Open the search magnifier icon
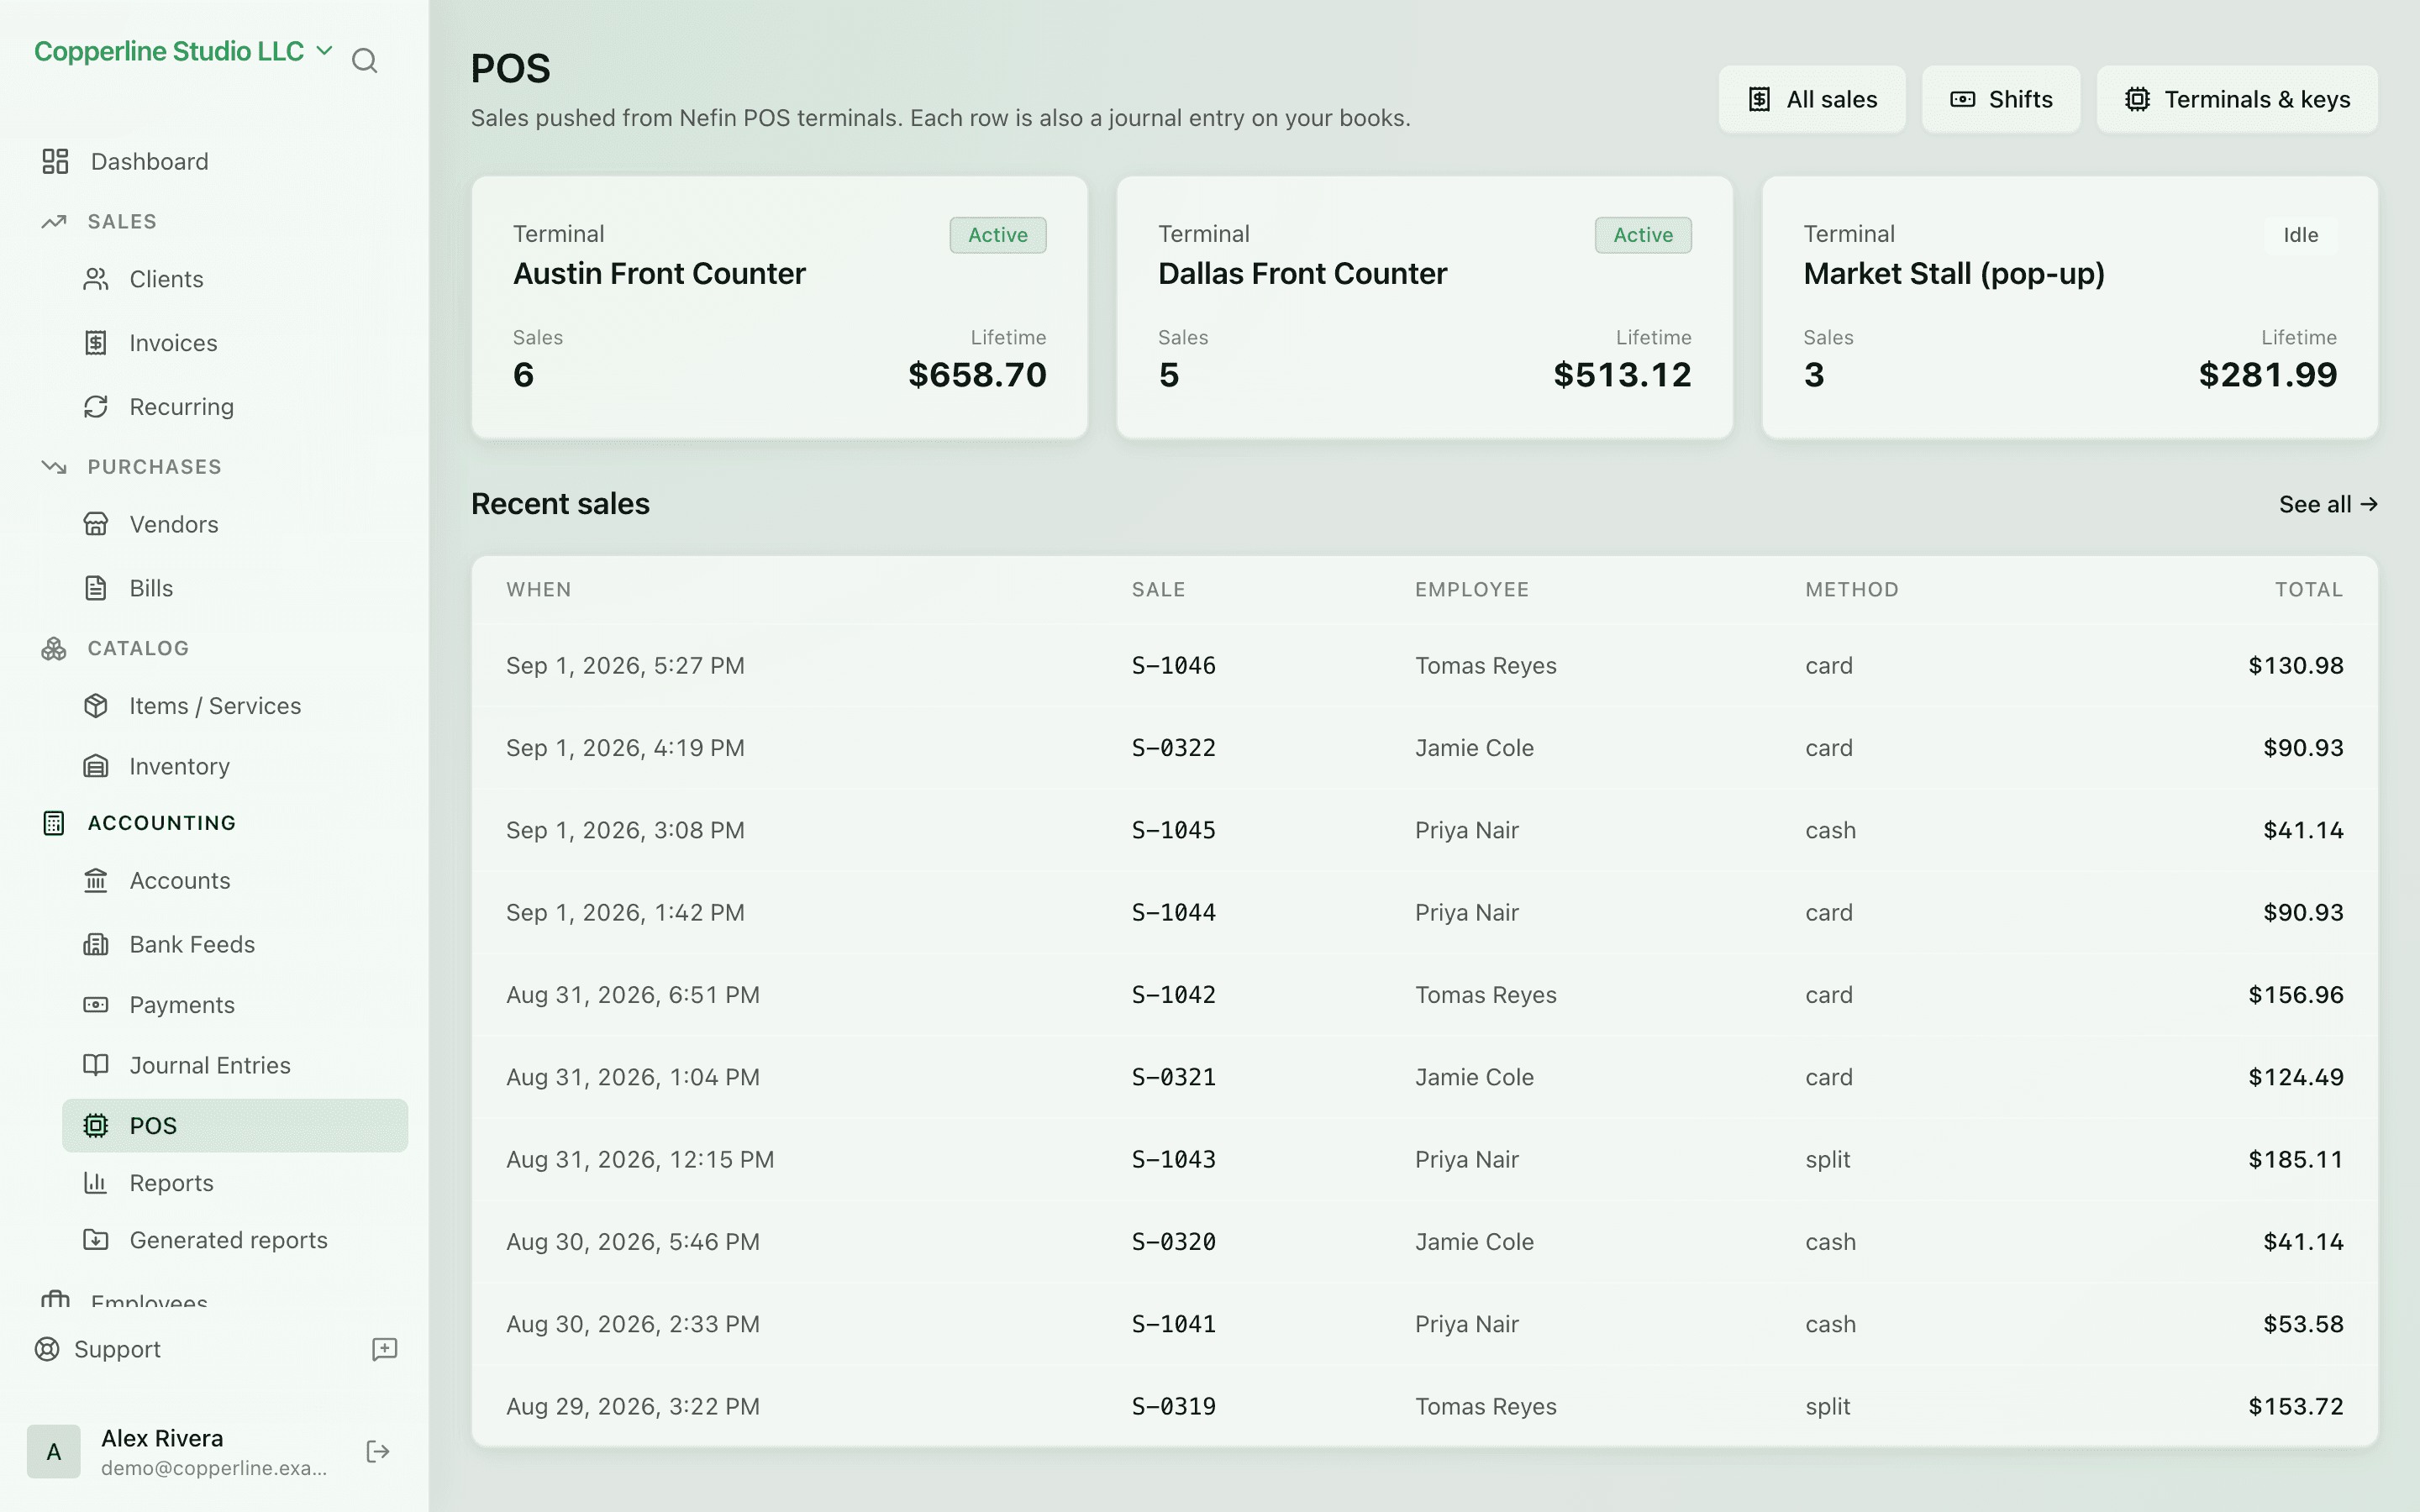This screenshot has height=1512, width=2420. coord(365,61)
